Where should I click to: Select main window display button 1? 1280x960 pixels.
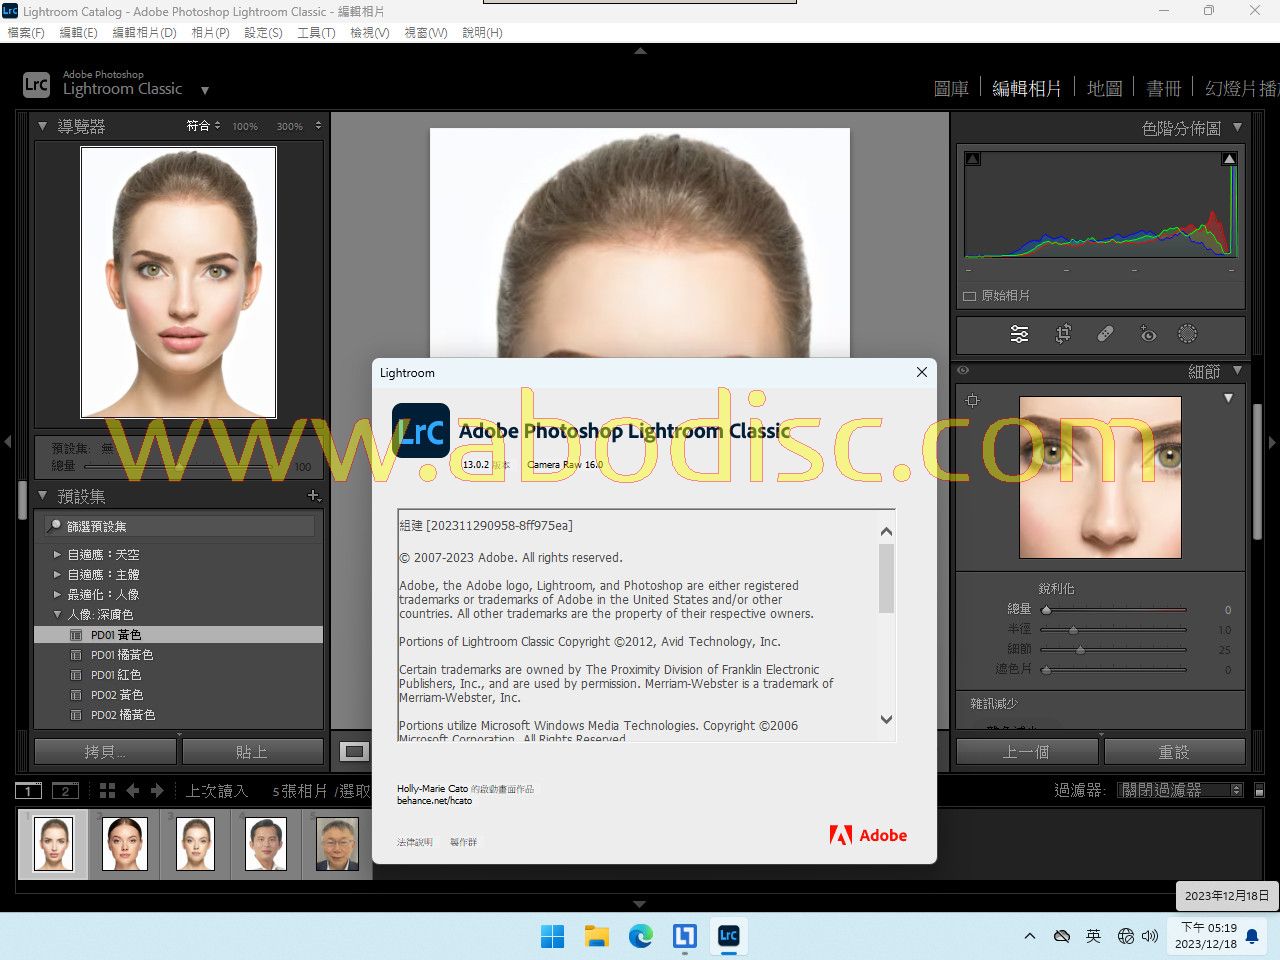tap(29, 791)
